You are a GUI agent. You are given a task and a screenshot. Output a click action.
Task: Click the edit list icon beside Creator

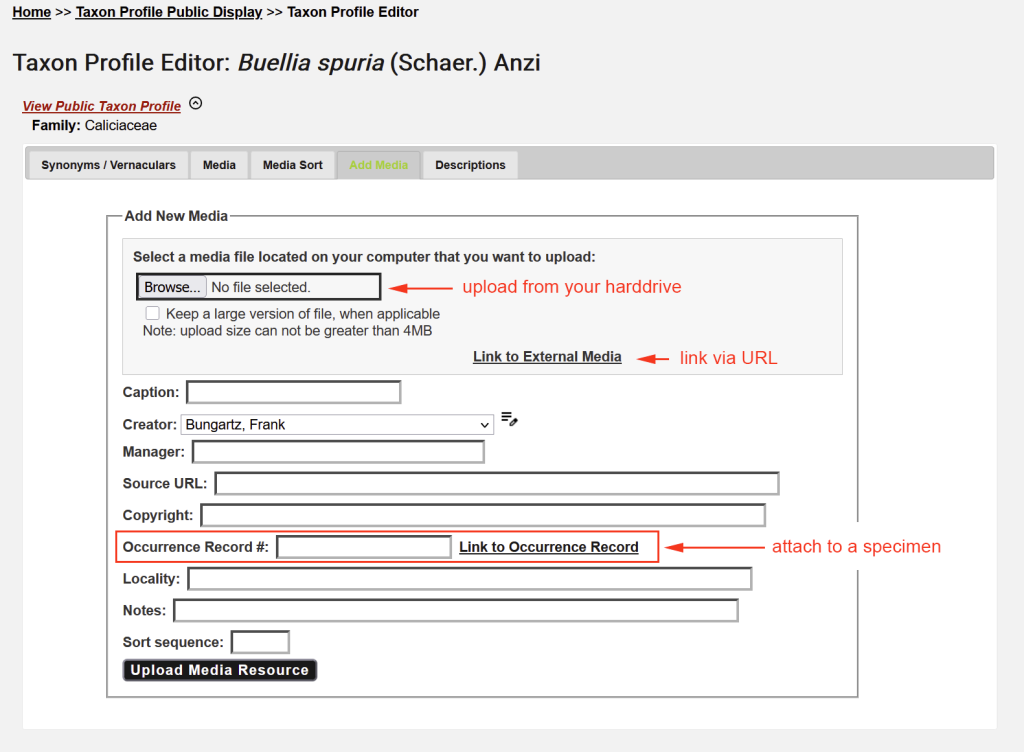coord(509,419)
